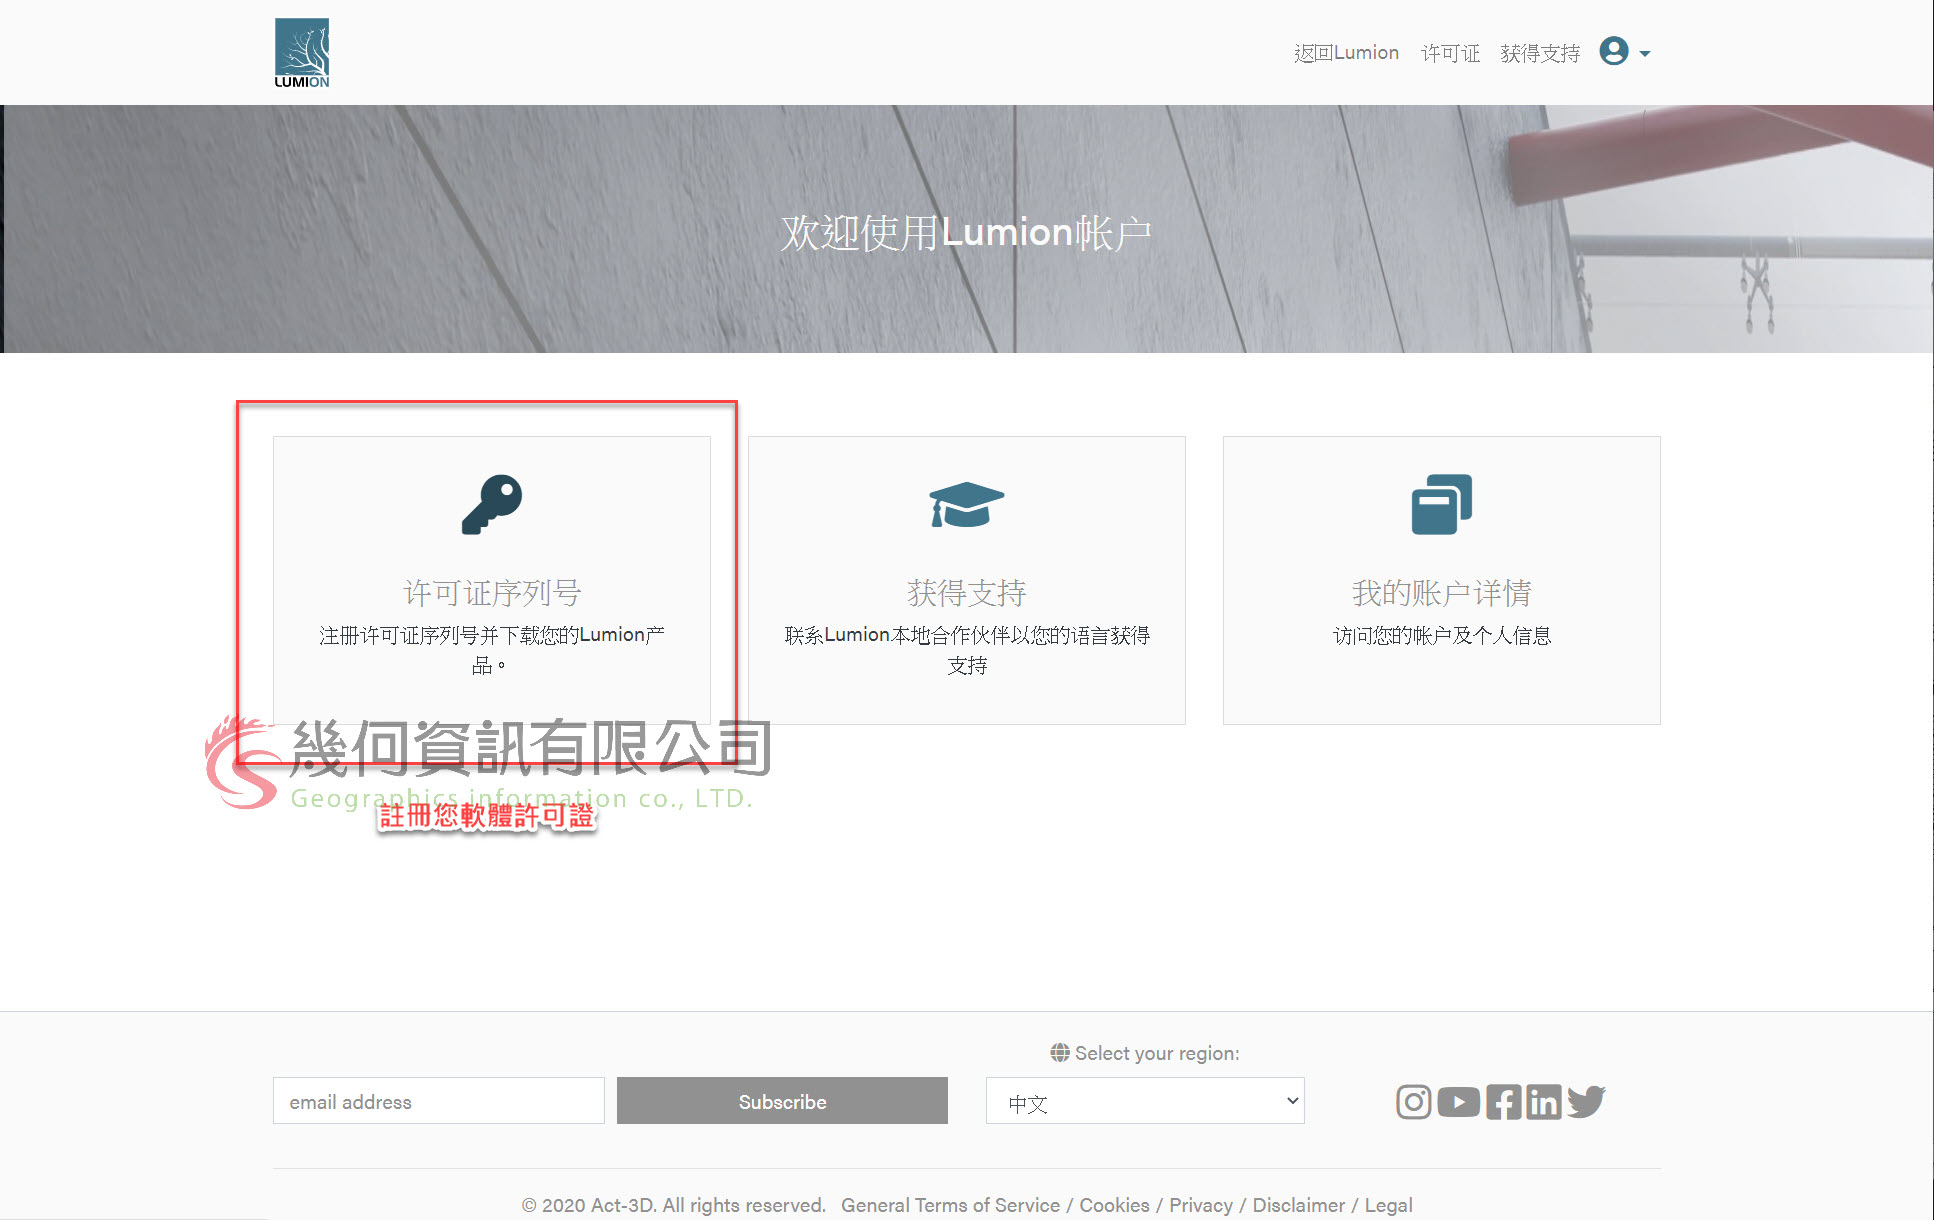Open General Terms of Service link
Image resolution: width=1934 pixels, height=1220 pixels.
coord(950,1205)
